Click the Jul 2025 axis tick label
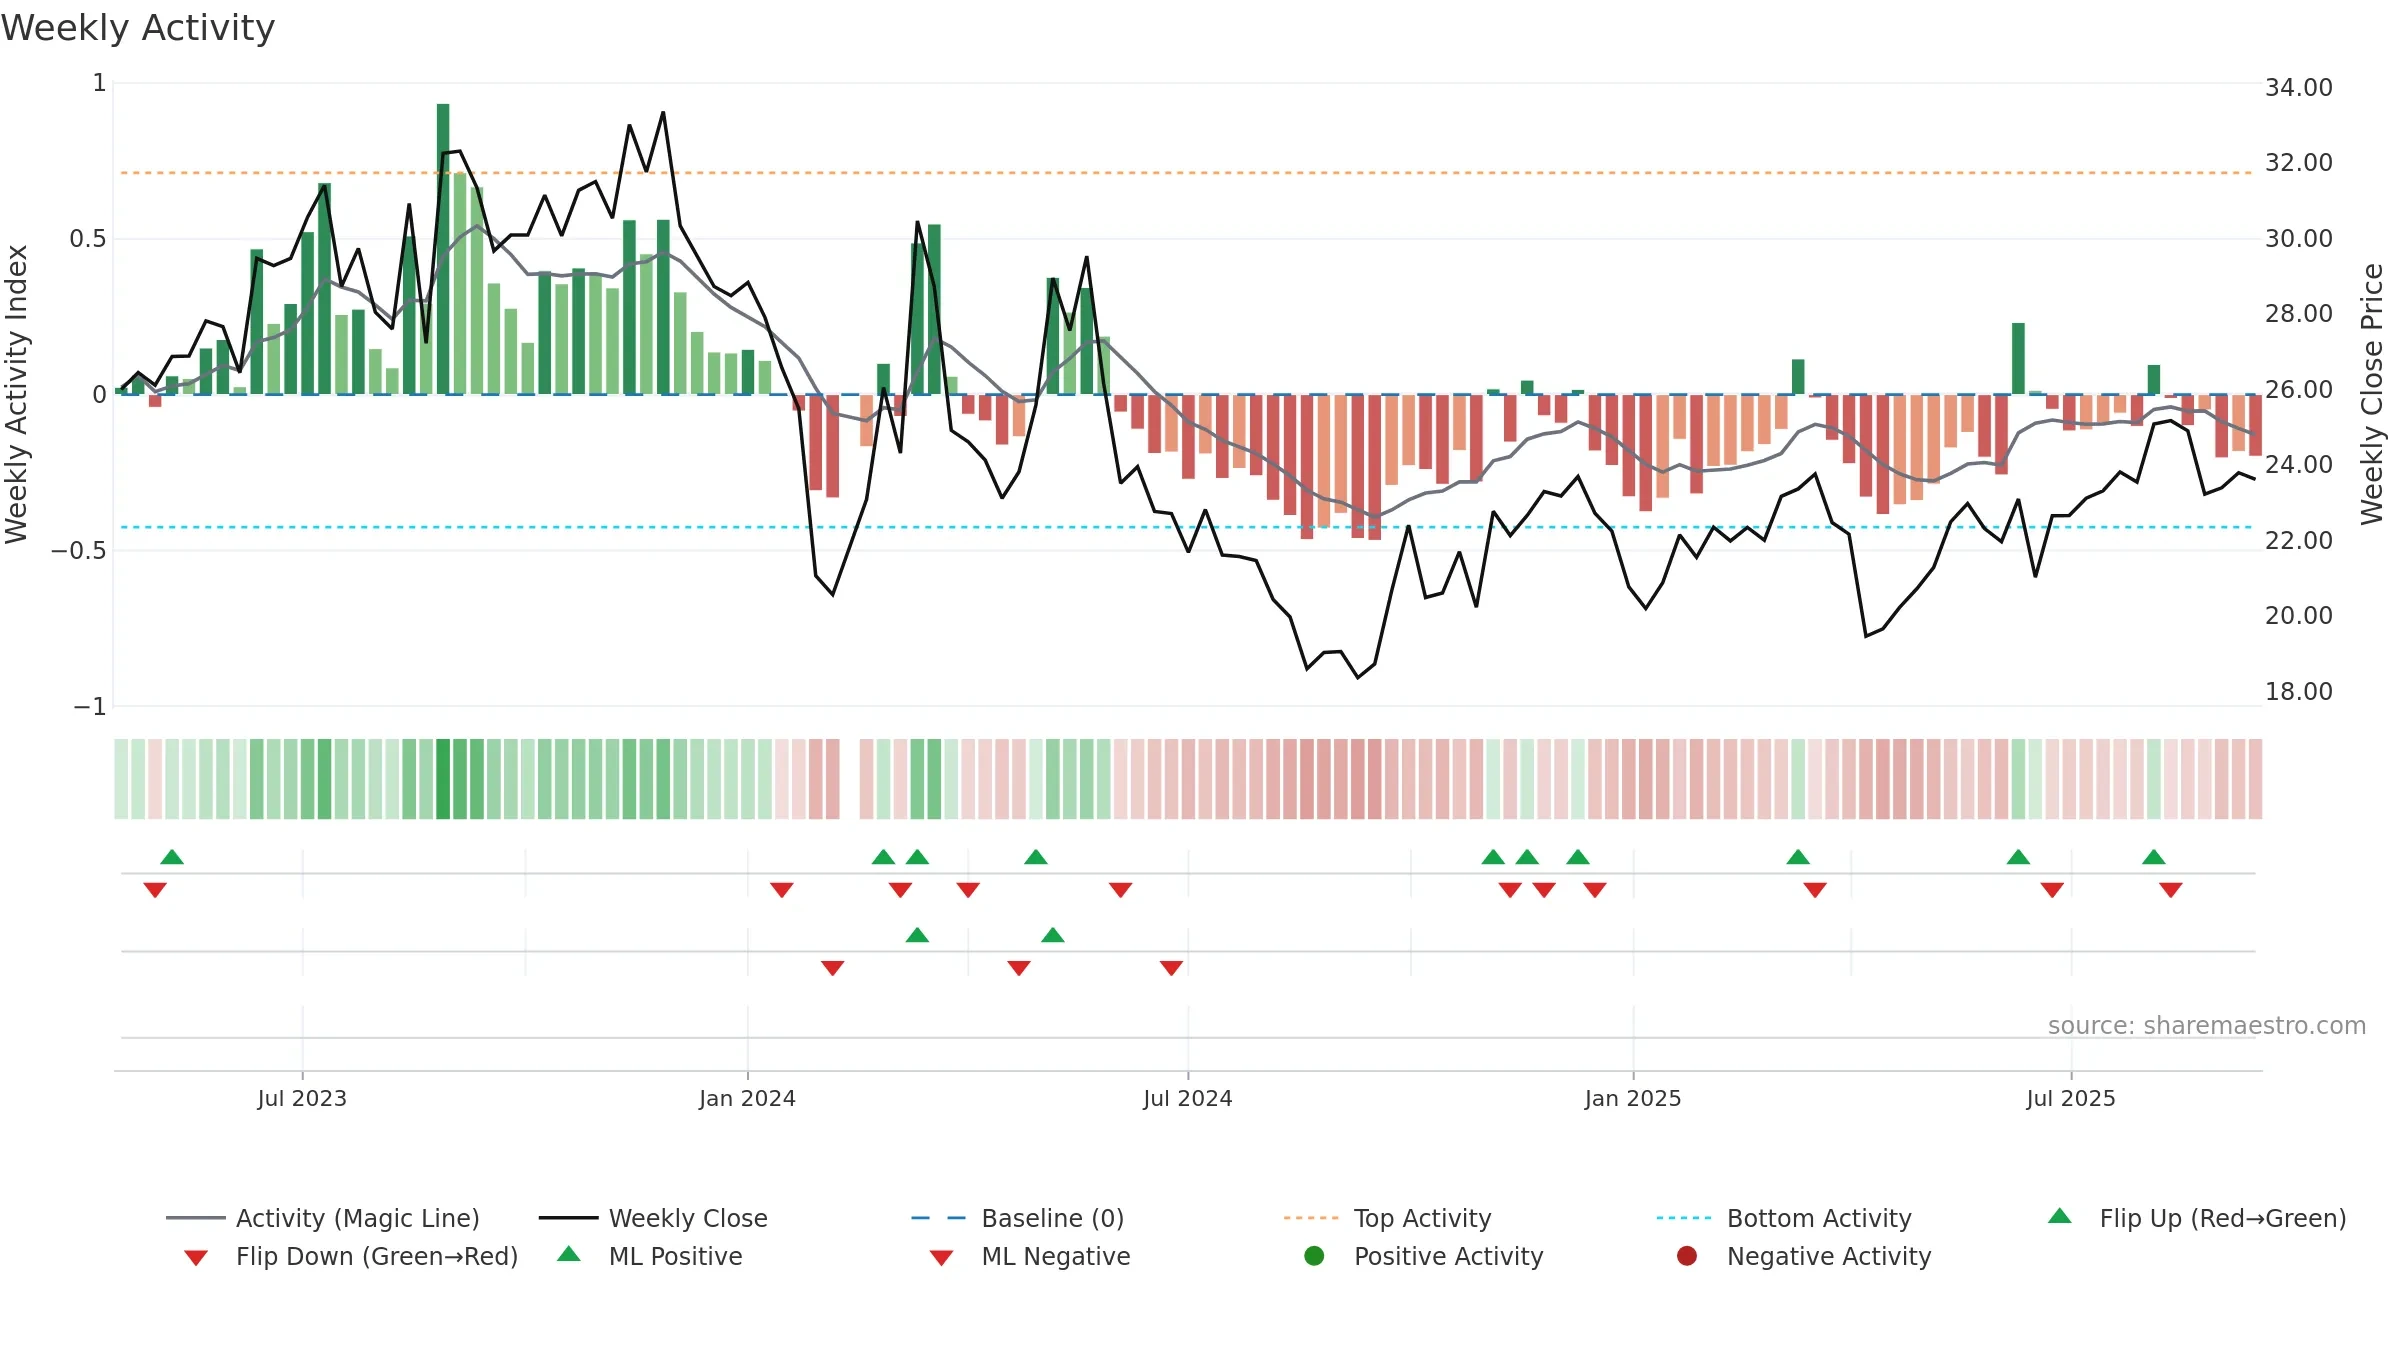Image resolution: width=2400 pixels, height=1350 pixels. tap(2071, 1098)
